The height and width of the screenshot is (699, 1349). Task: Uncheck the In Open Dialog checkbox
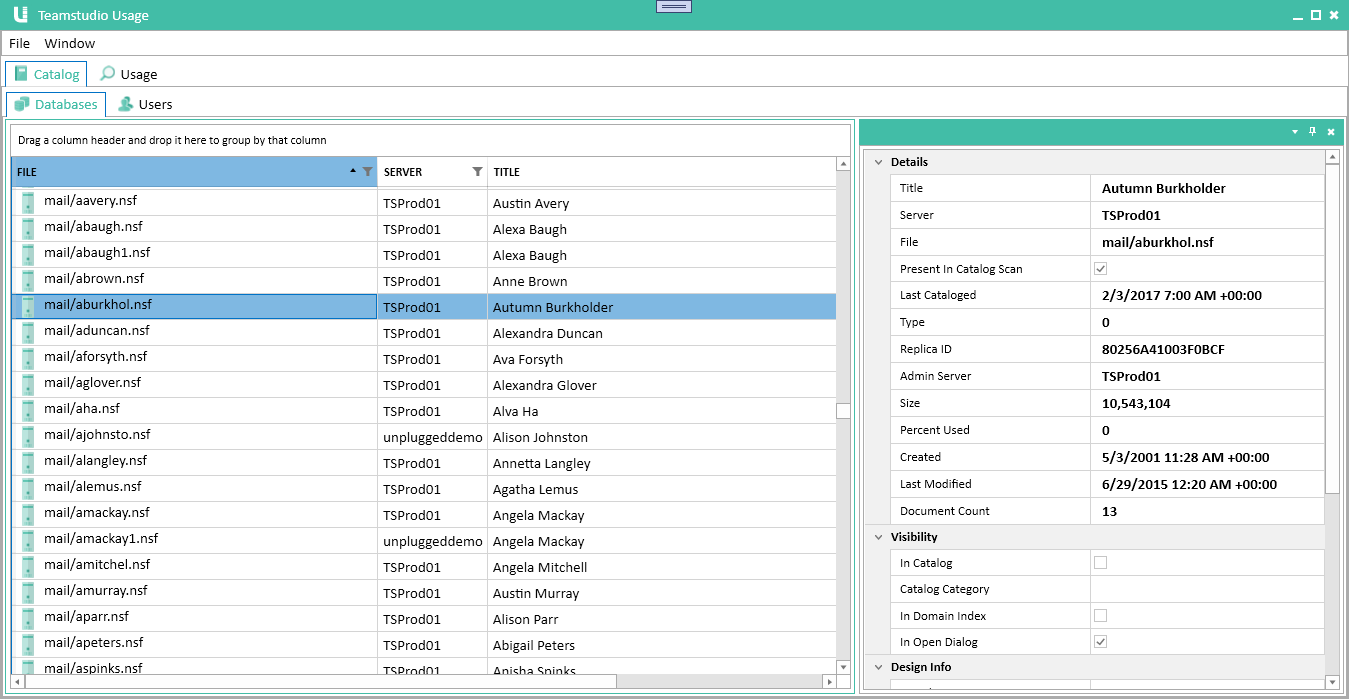(x=1100, y=641)
